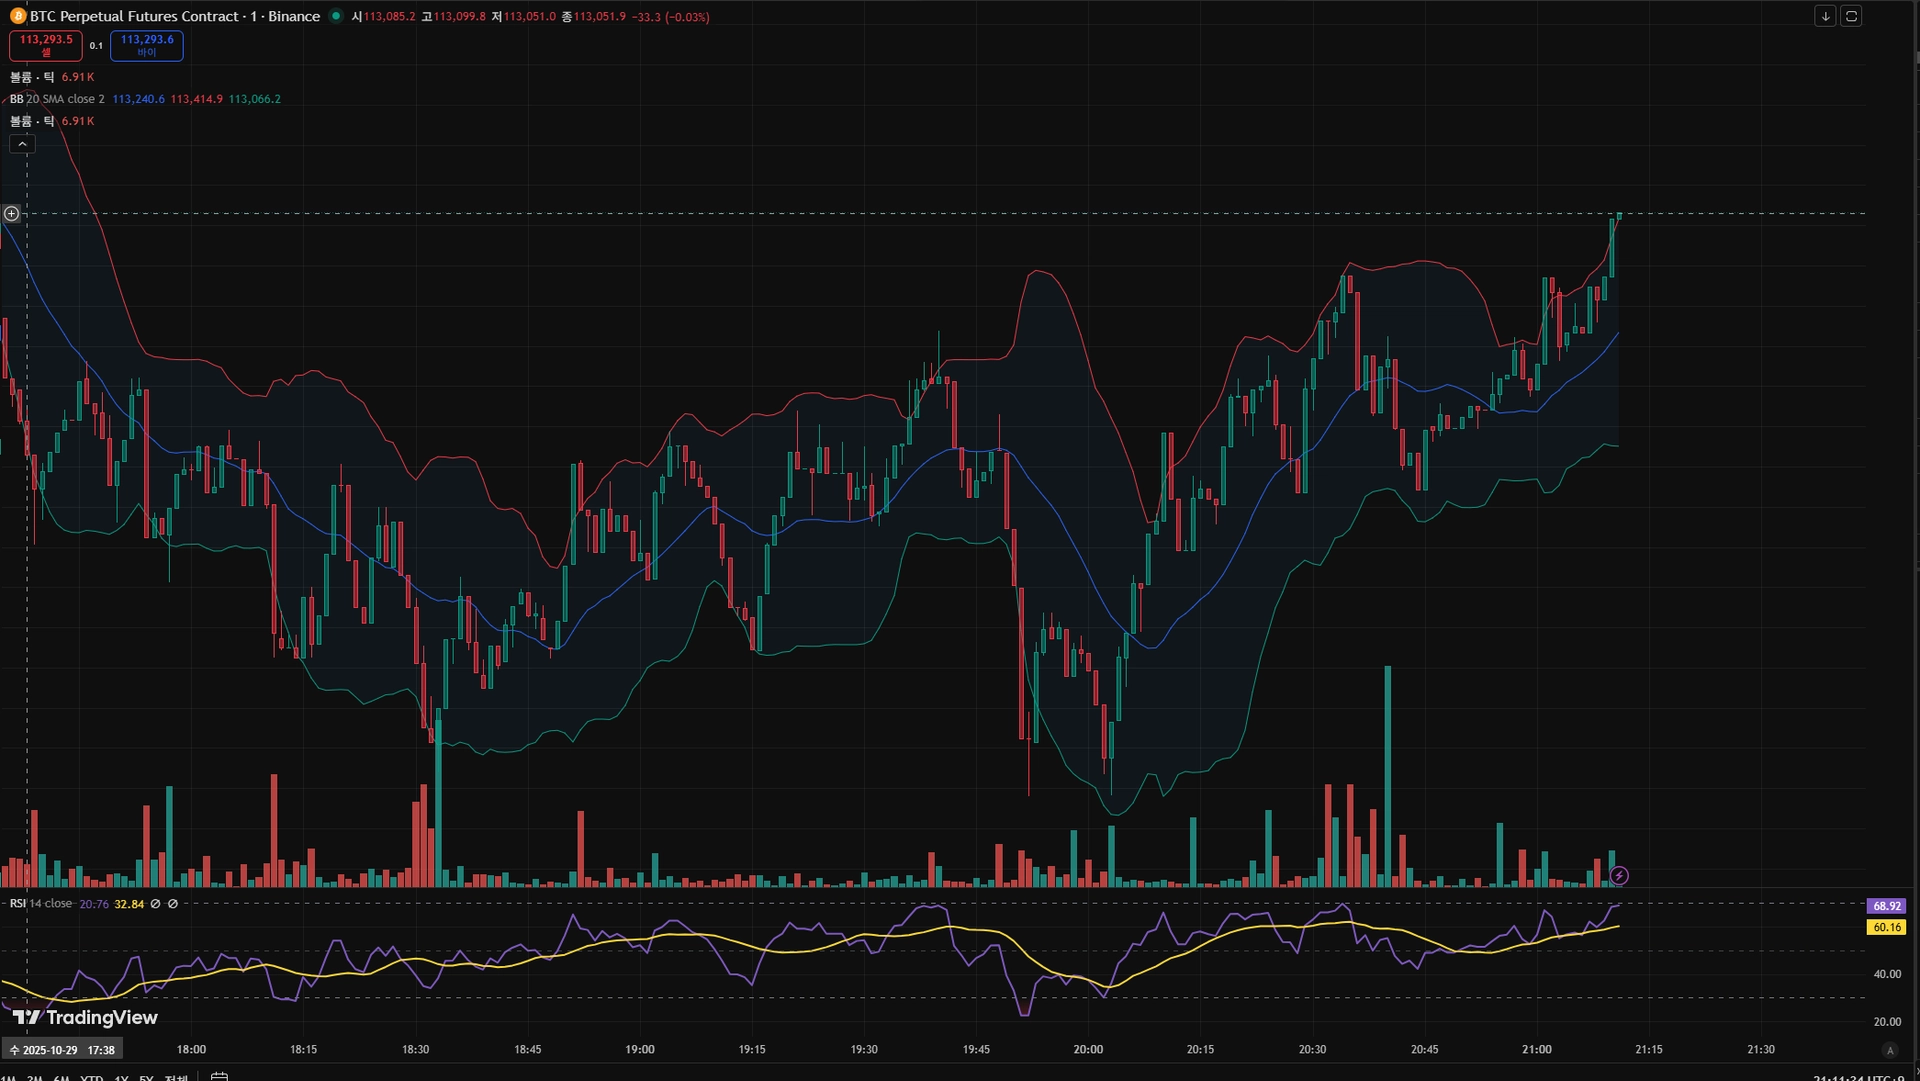Open the TradingView logo link
The image size is (1920, 1081).
click(x=85, y=1017)
